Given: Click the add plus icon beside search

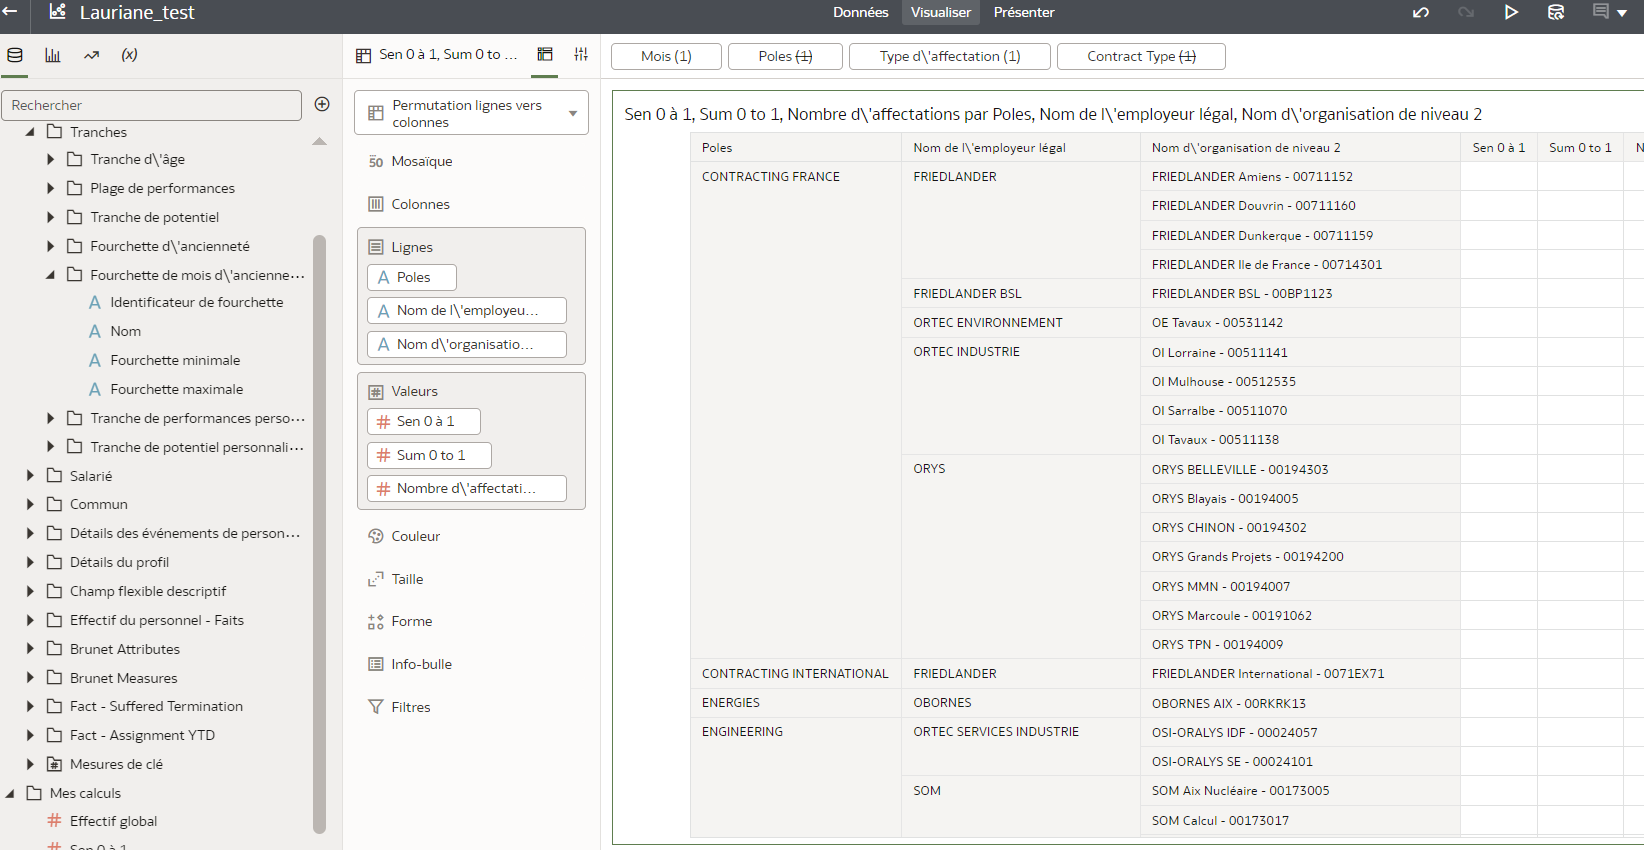Looking at the screenshot, I should (322, 104).
